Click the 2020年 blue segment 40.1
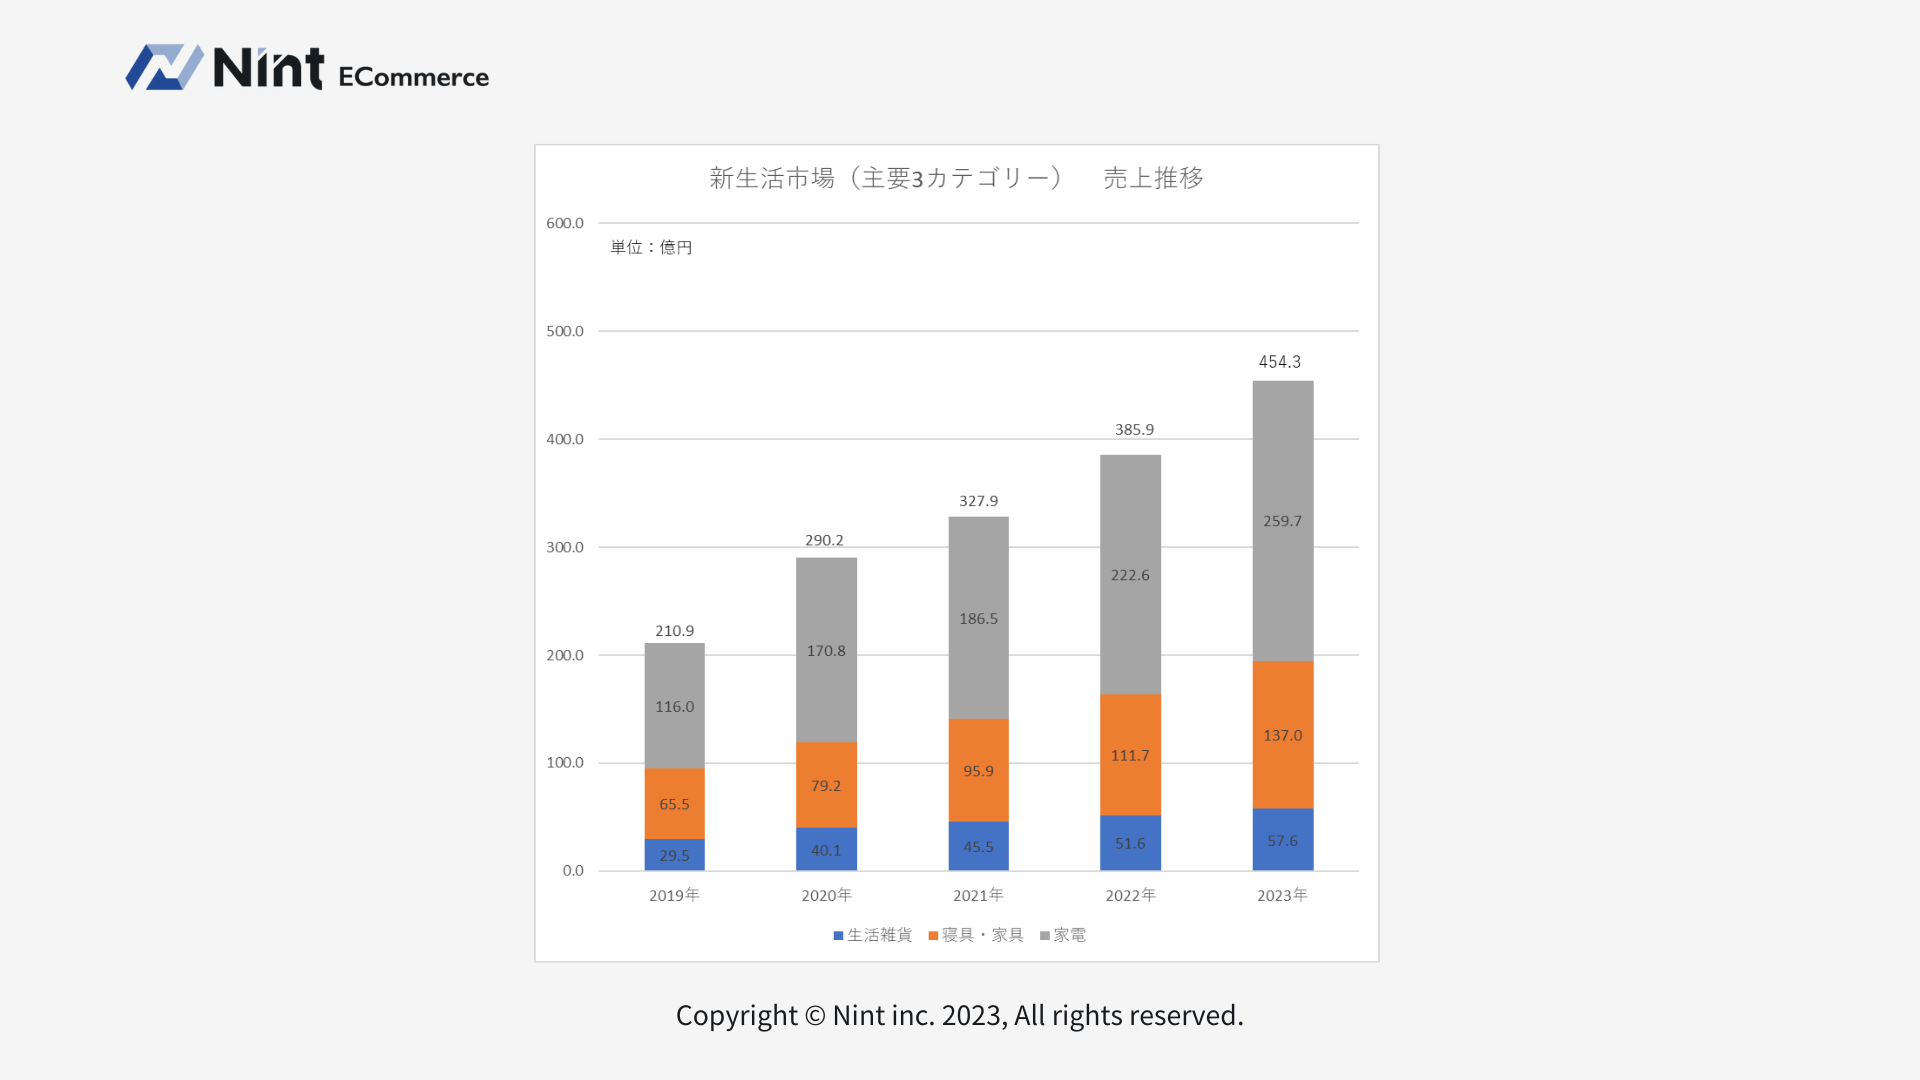The image size is (1920, 1080). 826,850
